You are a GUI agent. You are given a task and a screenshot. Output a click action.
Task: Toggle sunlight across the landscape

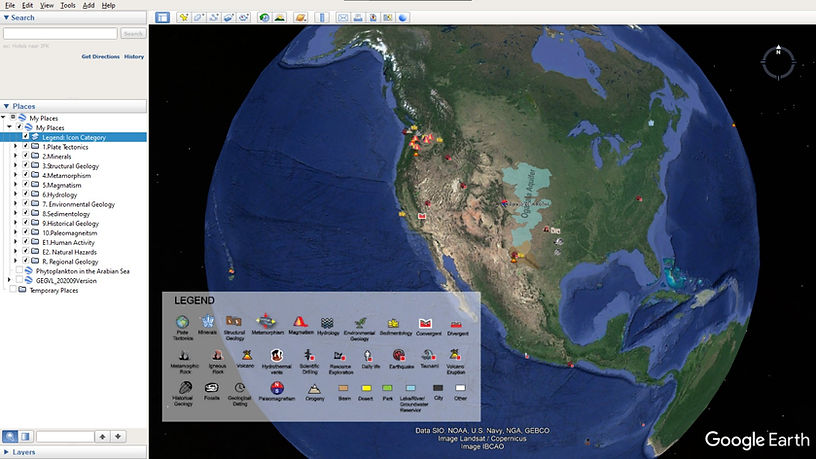click(279, 17)
